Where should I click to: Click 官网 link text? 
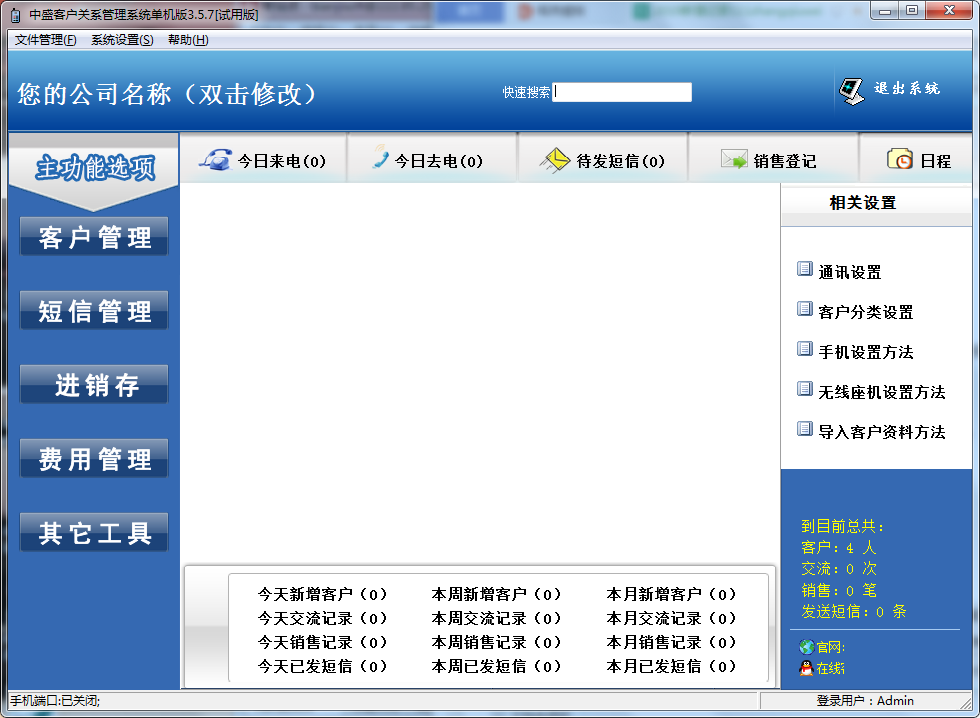tap(831, 647)
